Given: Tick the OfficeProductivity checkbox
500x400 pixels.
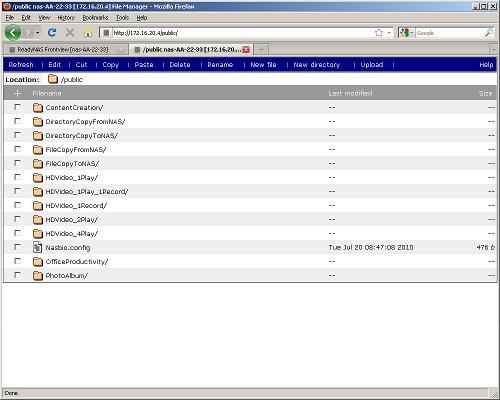Looking at the screenshot, I should click(x=17, y=261).
